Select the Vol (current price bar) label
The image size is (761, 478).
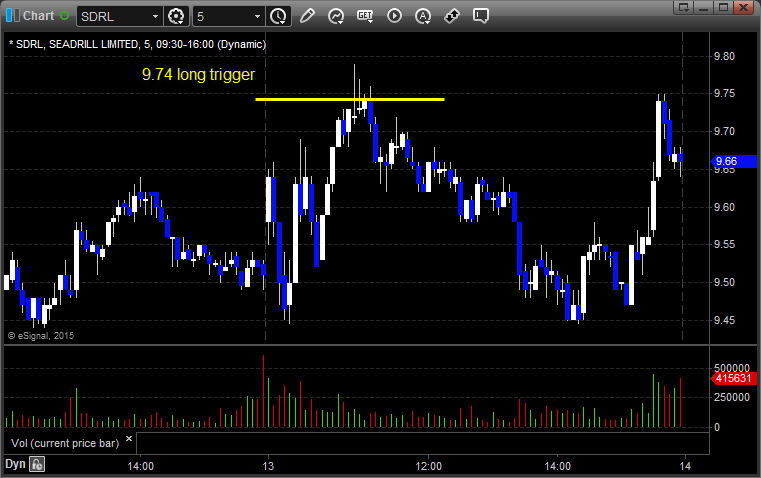point(65,443)
